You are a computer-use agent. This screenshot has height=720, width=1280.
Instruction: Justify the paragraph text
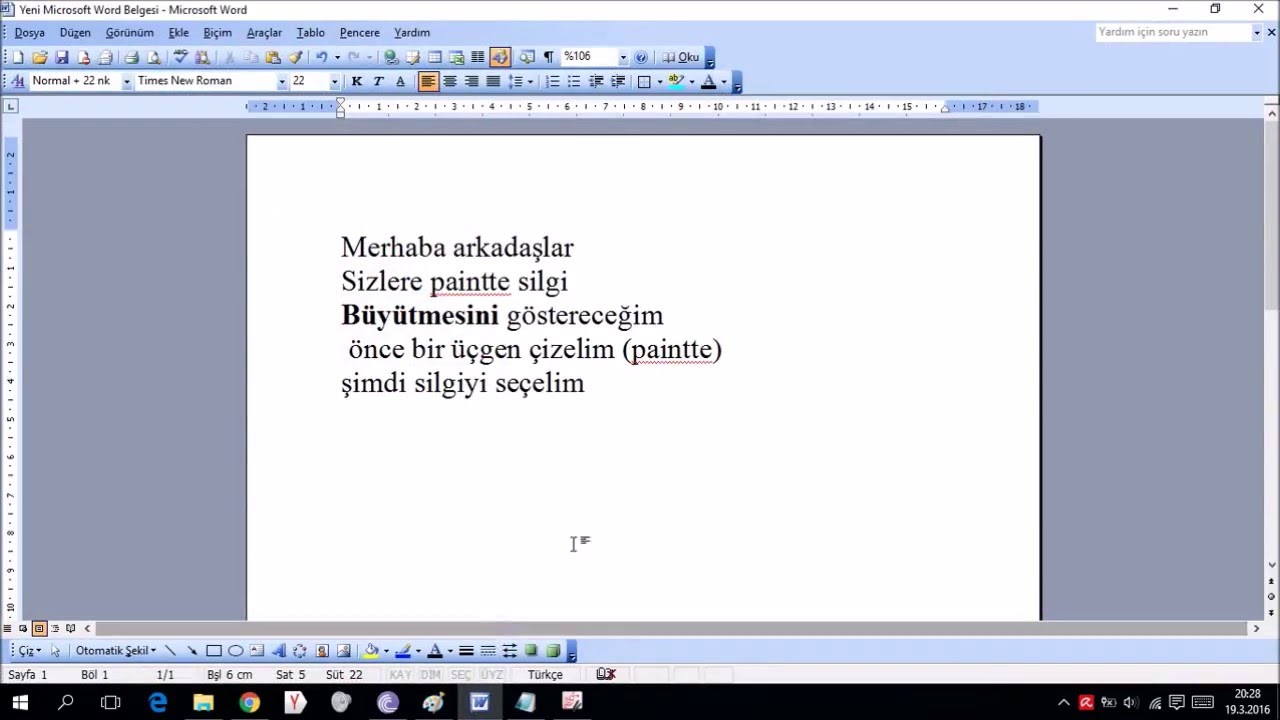pyautogui.click(x=493, y=81)
